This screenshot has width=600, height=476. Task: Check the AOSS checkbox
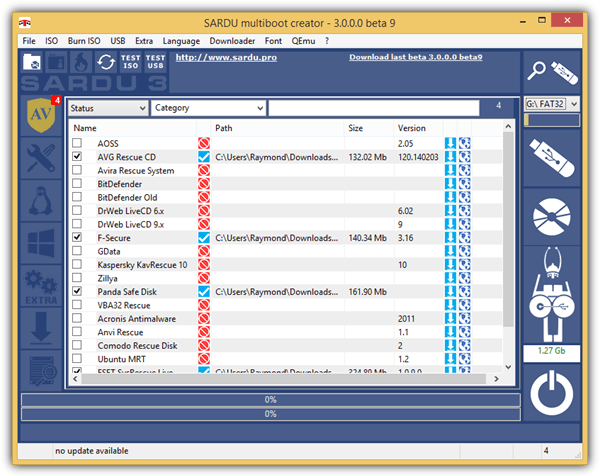tap(77, 143)
